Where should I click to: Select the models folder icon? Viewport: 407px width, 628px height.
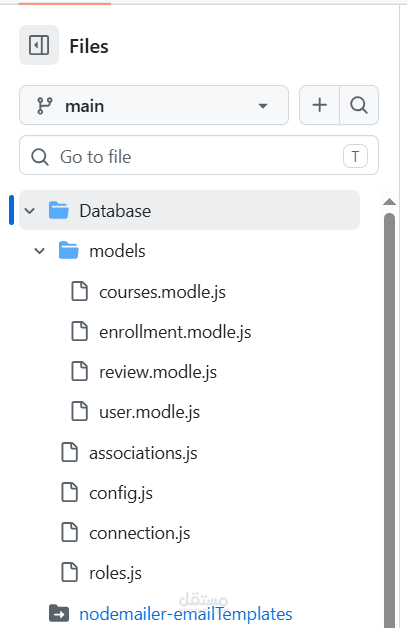point(69,251)
